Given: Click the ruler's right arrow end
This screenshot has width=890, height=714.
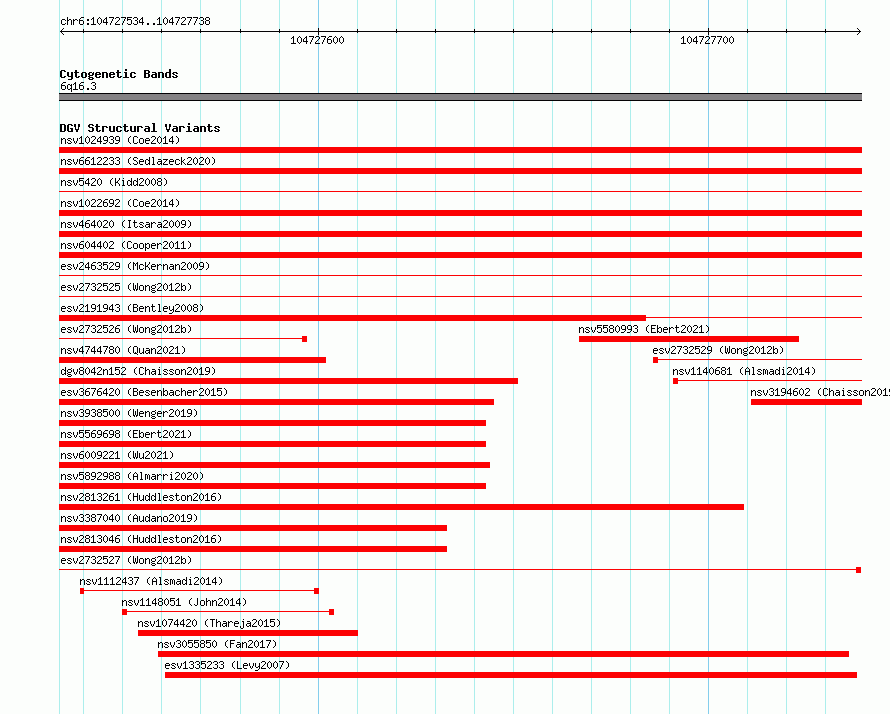Looking at the screenshot, I should point(858,32).
